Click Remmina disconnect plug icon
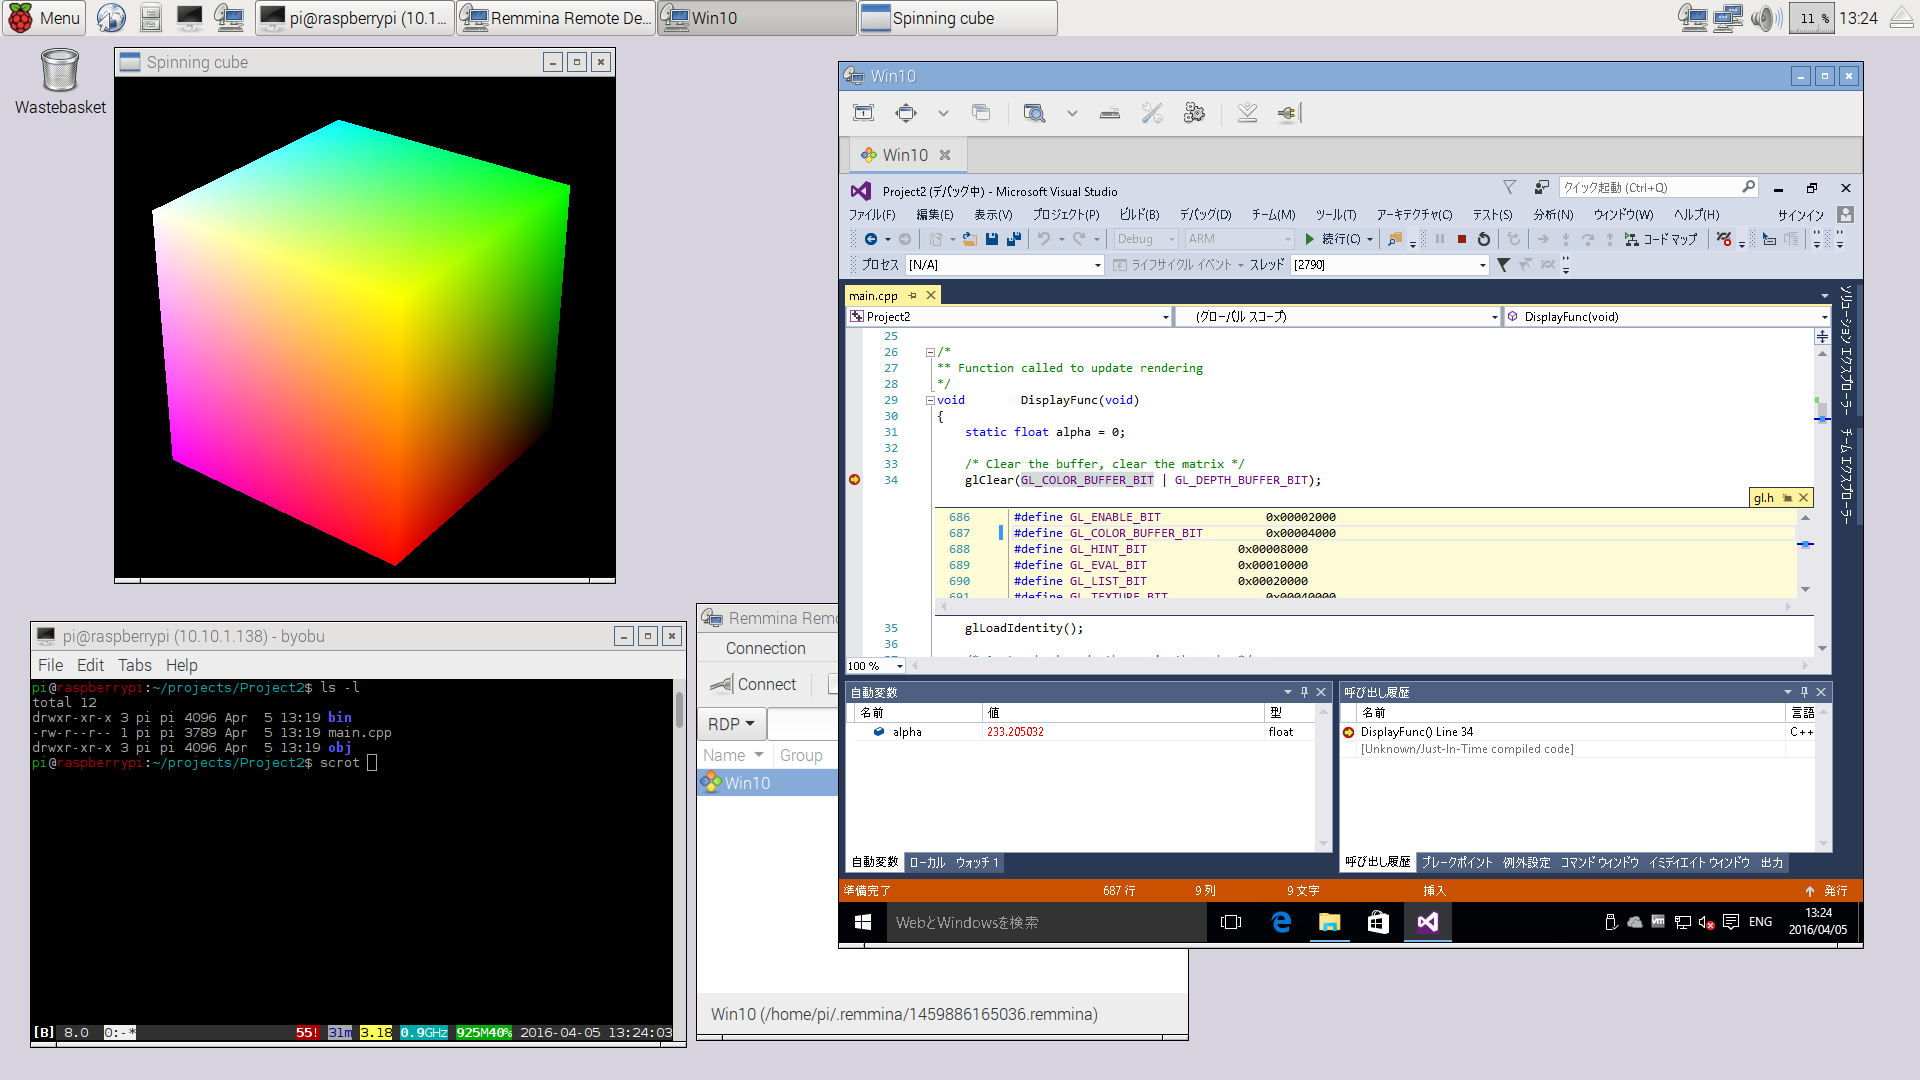 [1288, 113]
